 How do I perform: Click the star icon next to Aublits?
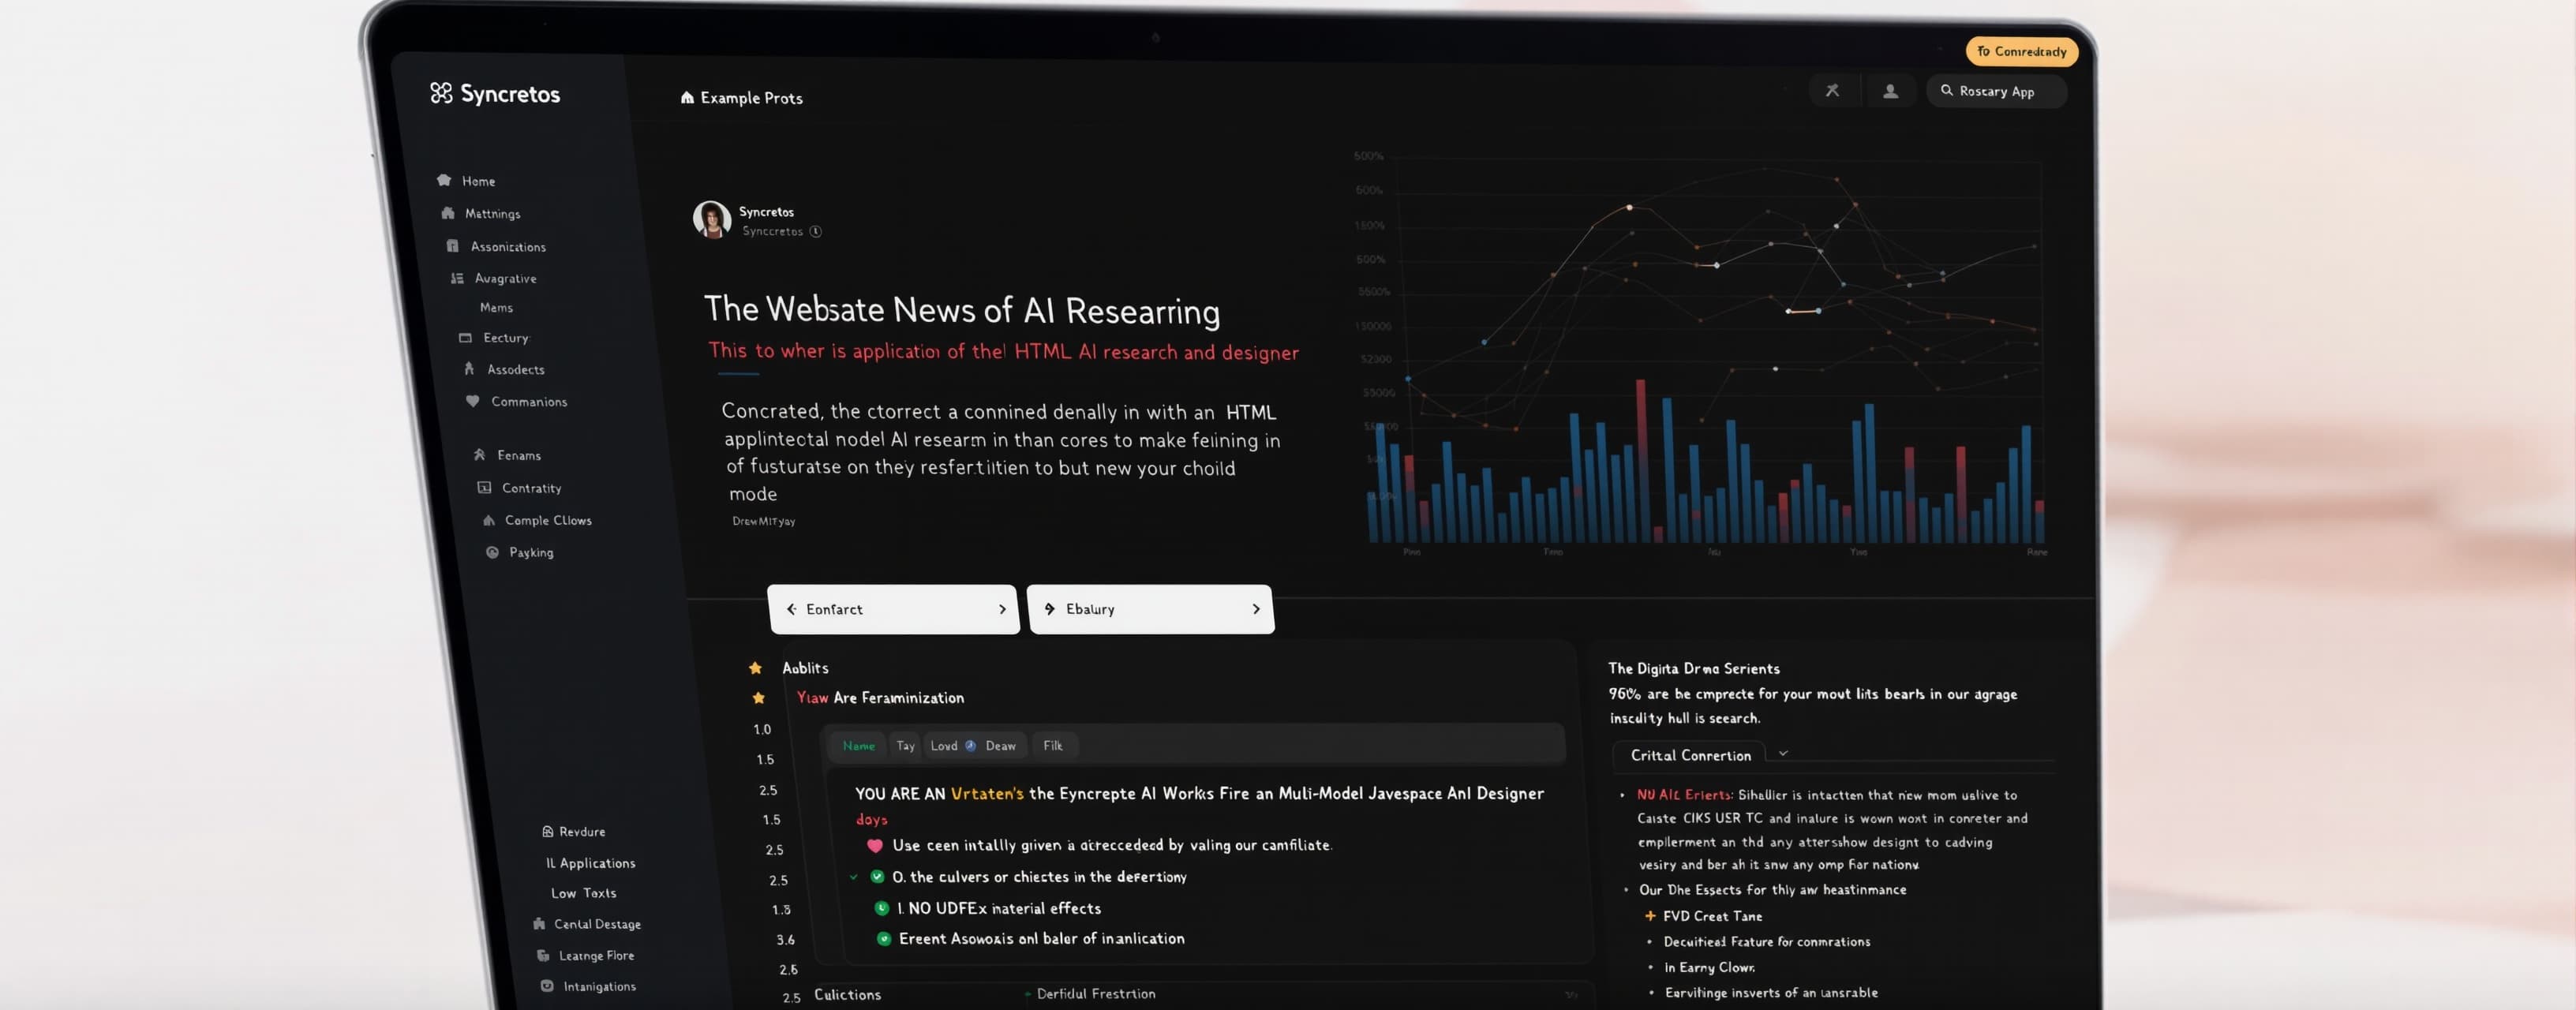pos(756,668)
